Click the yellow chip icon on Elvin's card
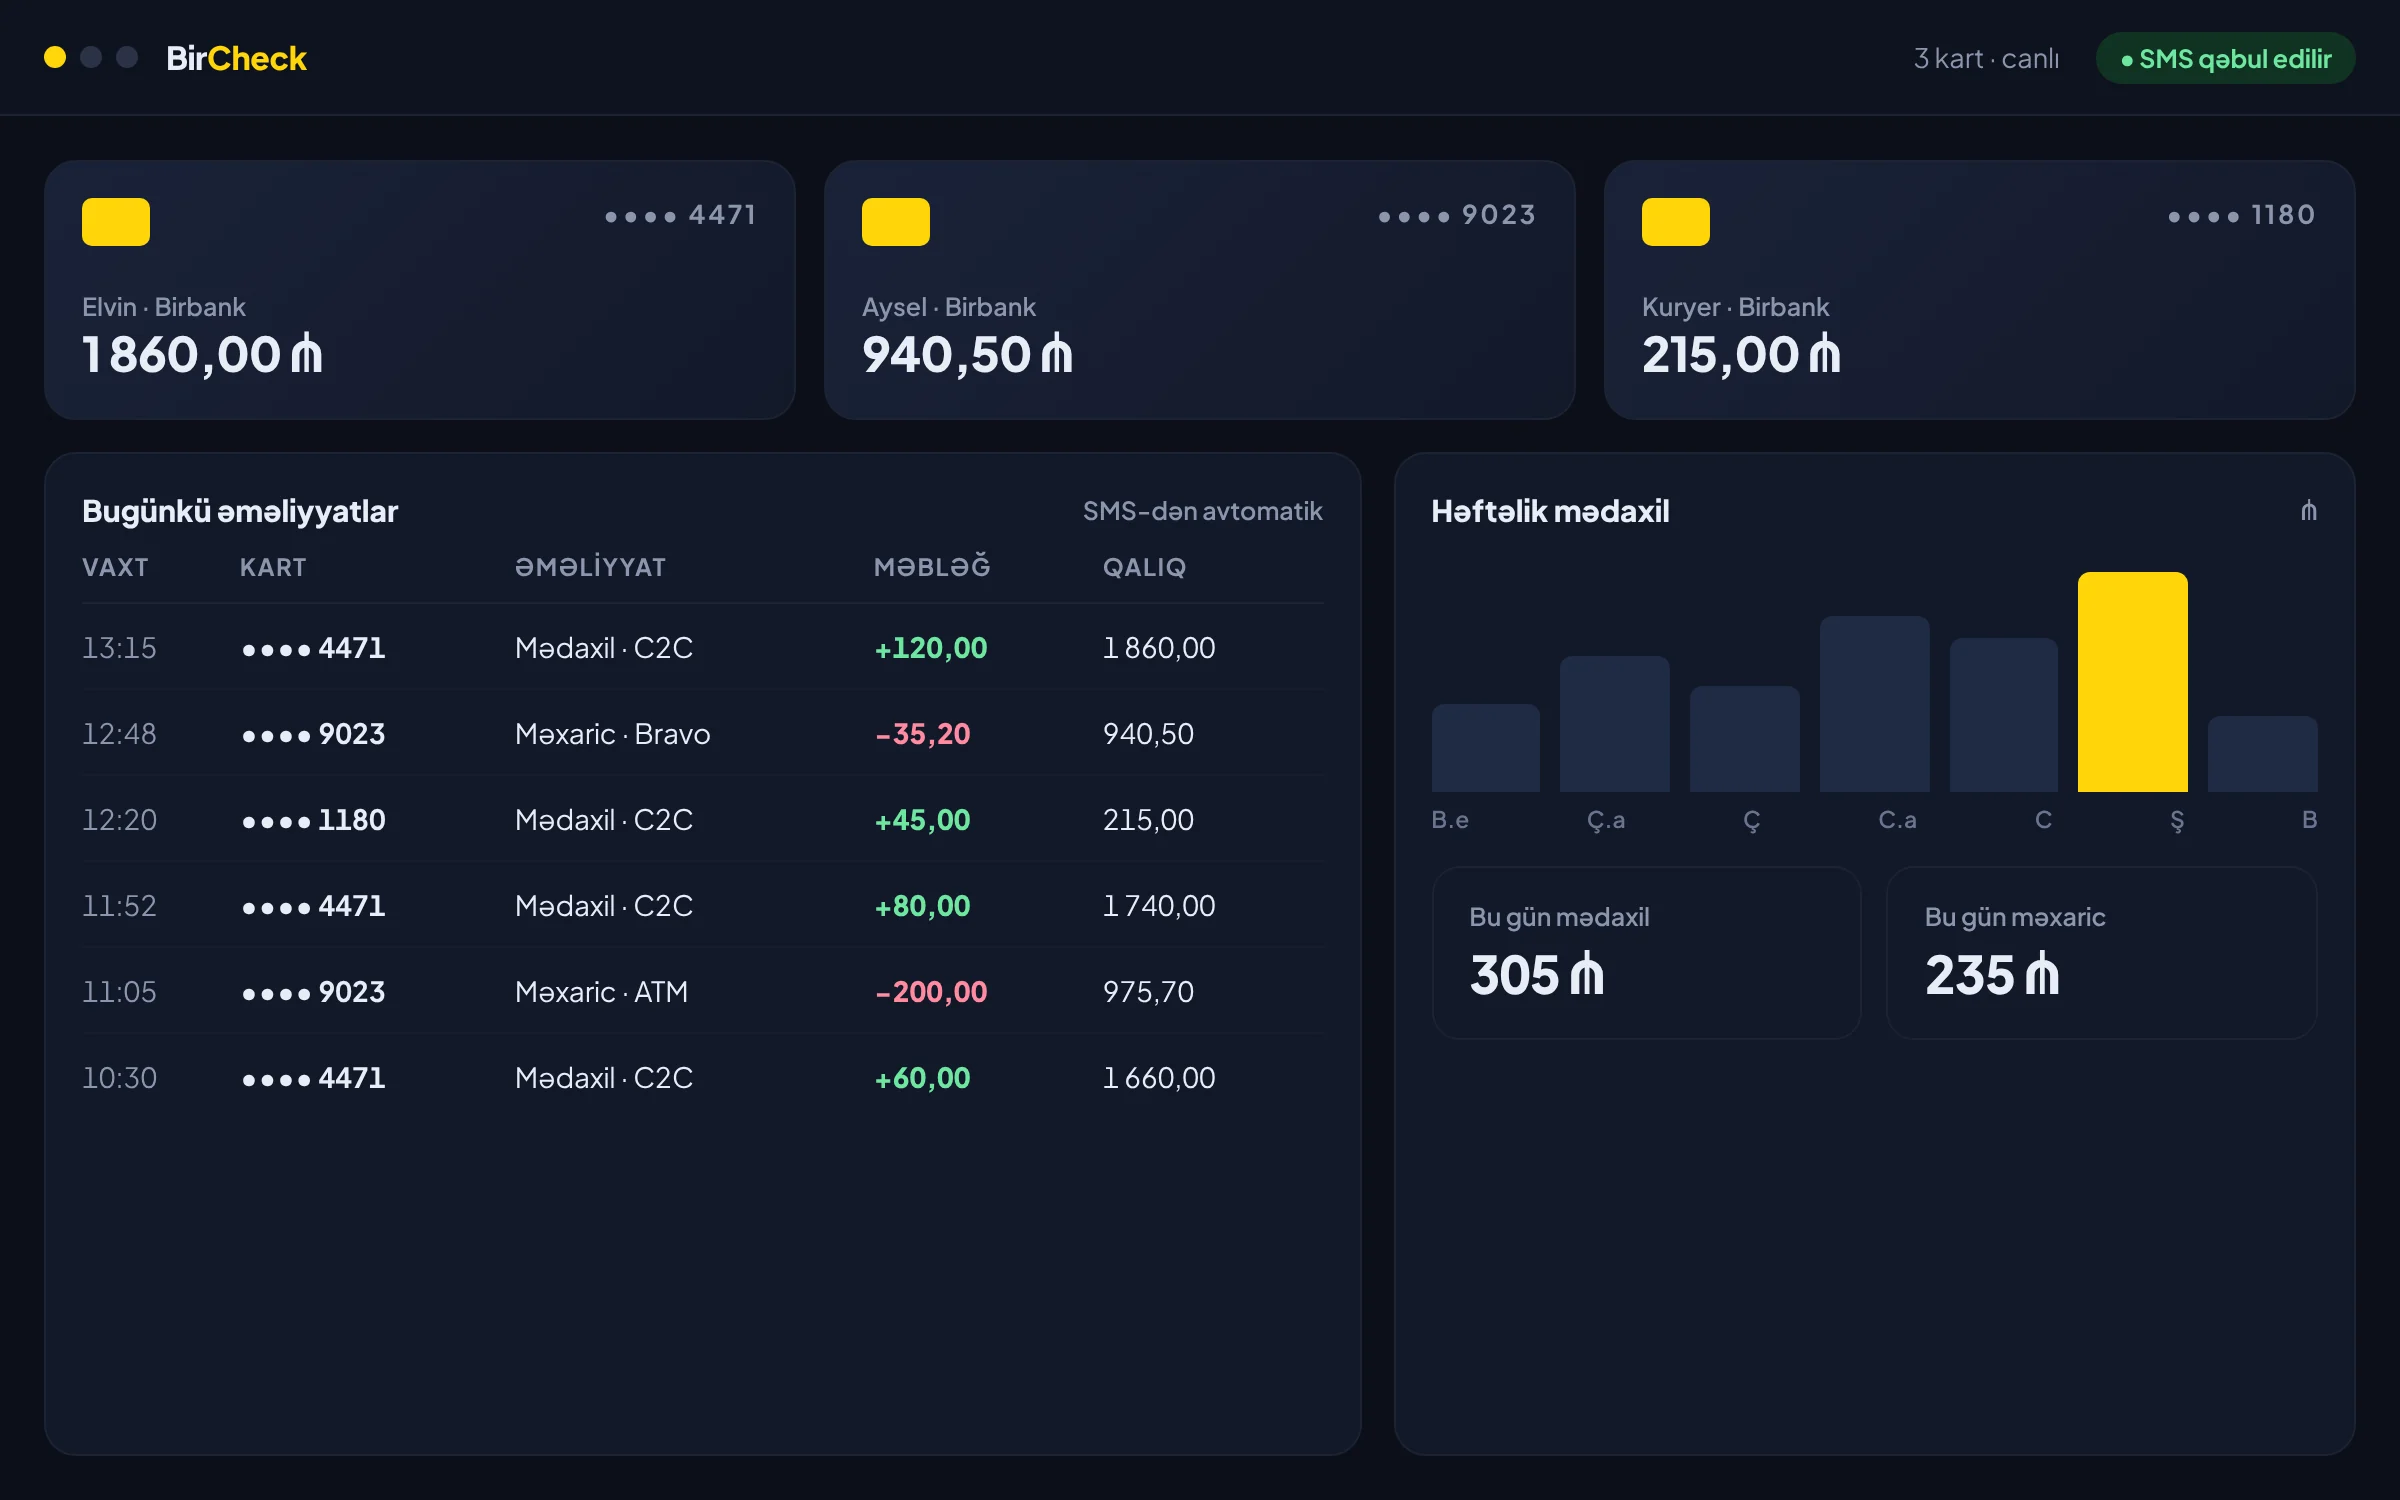2400x1500 pixels. [116, 222]
